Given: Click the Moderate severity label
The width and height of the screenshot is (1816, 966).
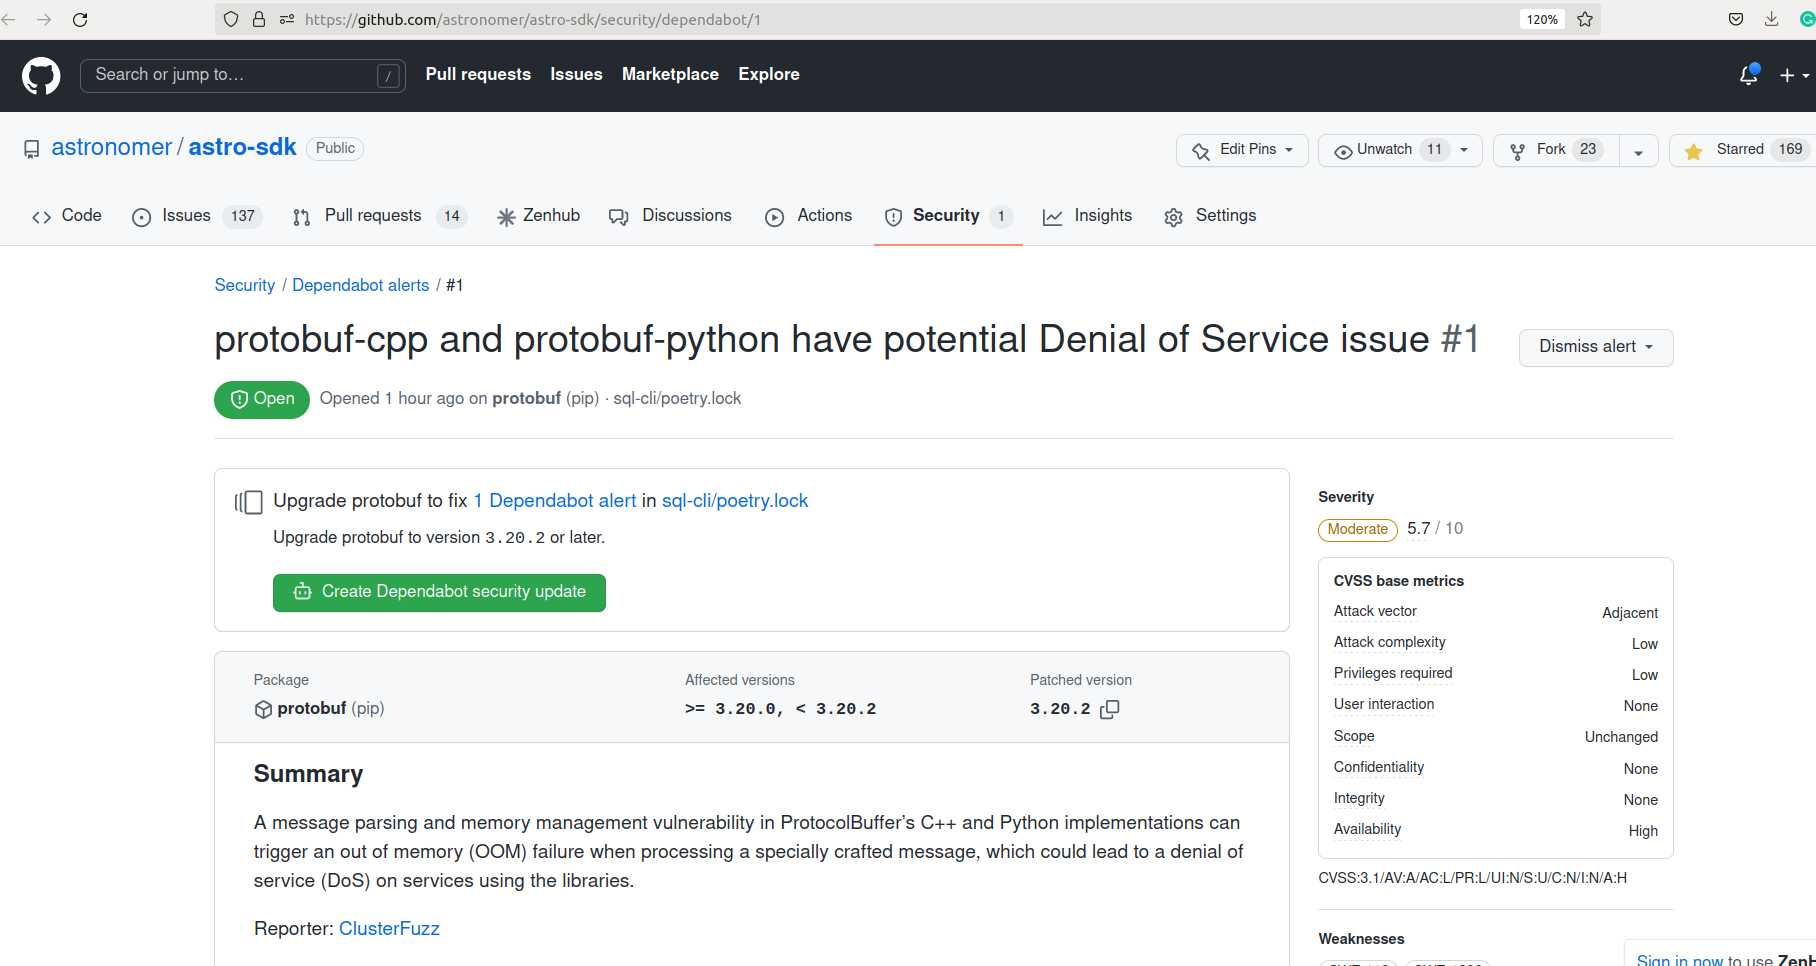Looking at the screenshot, I should click(x=1358, y=530).
